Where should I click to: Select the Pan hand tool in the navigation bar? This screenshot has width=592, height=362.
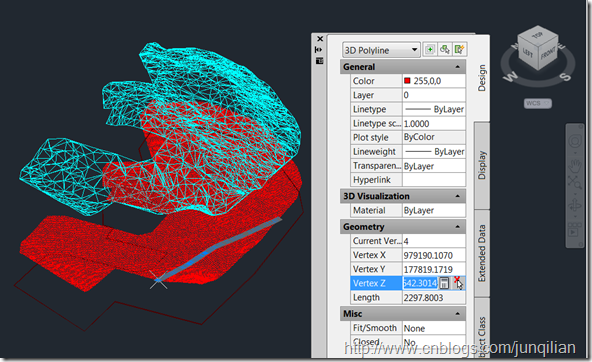click(575, 165)
